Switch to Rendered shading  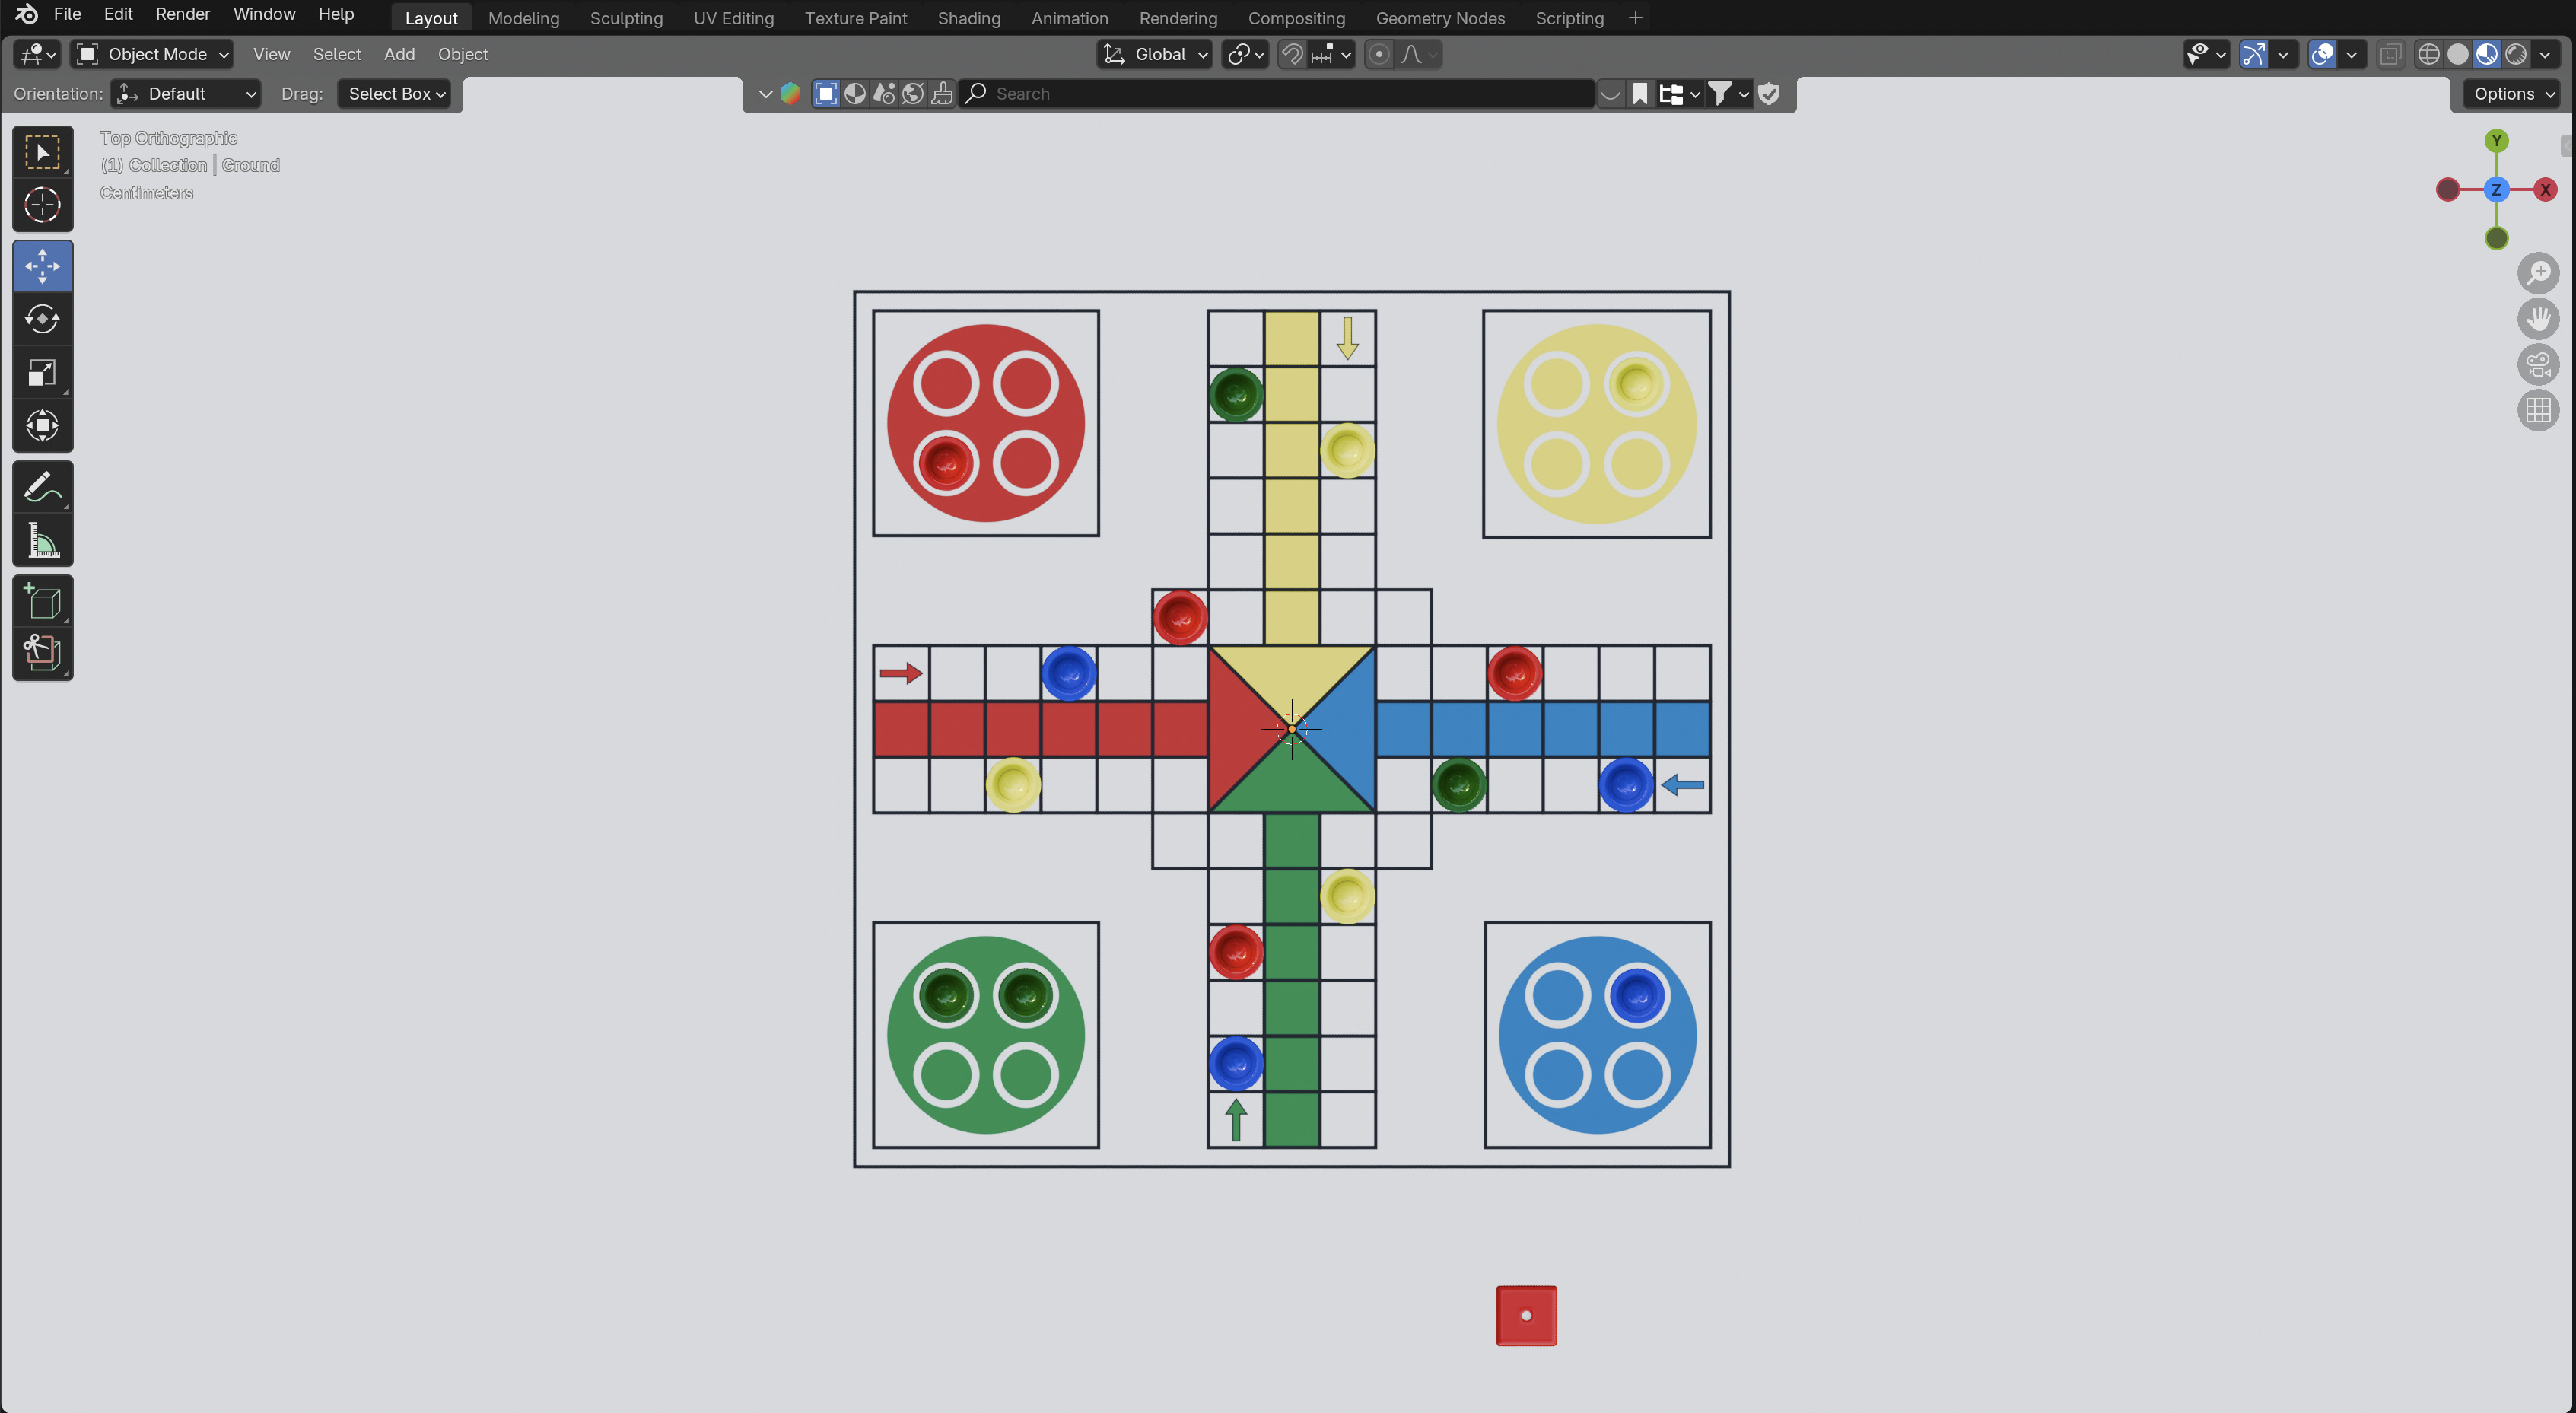click(2516, 54)
